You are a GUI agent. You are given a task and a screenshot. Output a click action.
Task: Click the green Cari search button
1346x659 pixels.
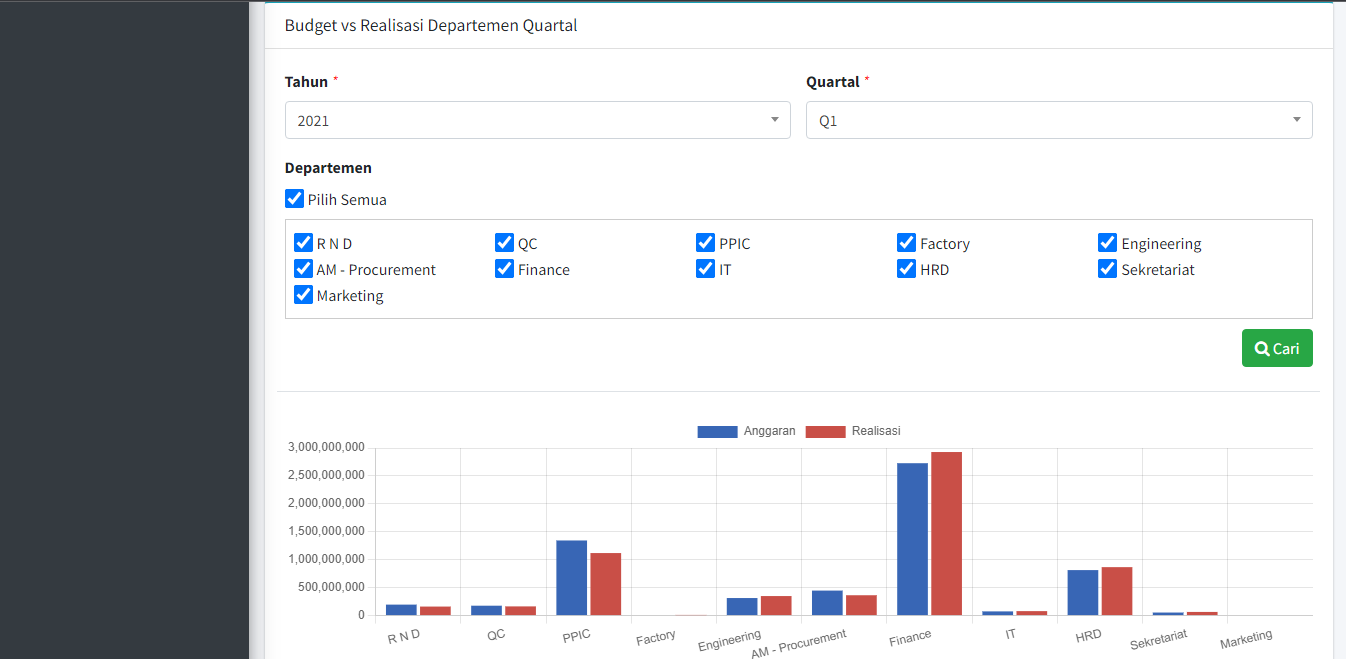1276,348
